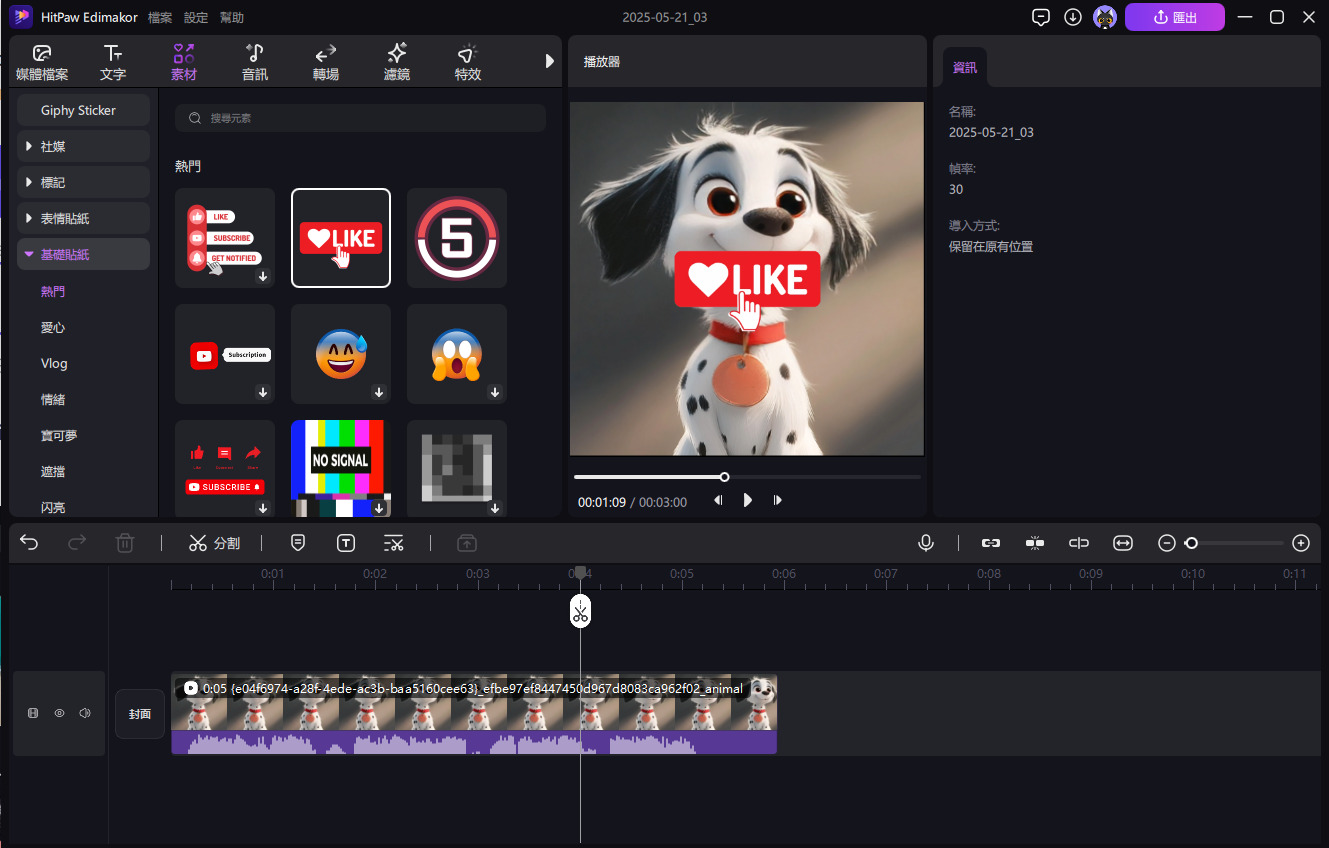
Task: Click the 分割 split button
Action: click(x=214, y=543)
